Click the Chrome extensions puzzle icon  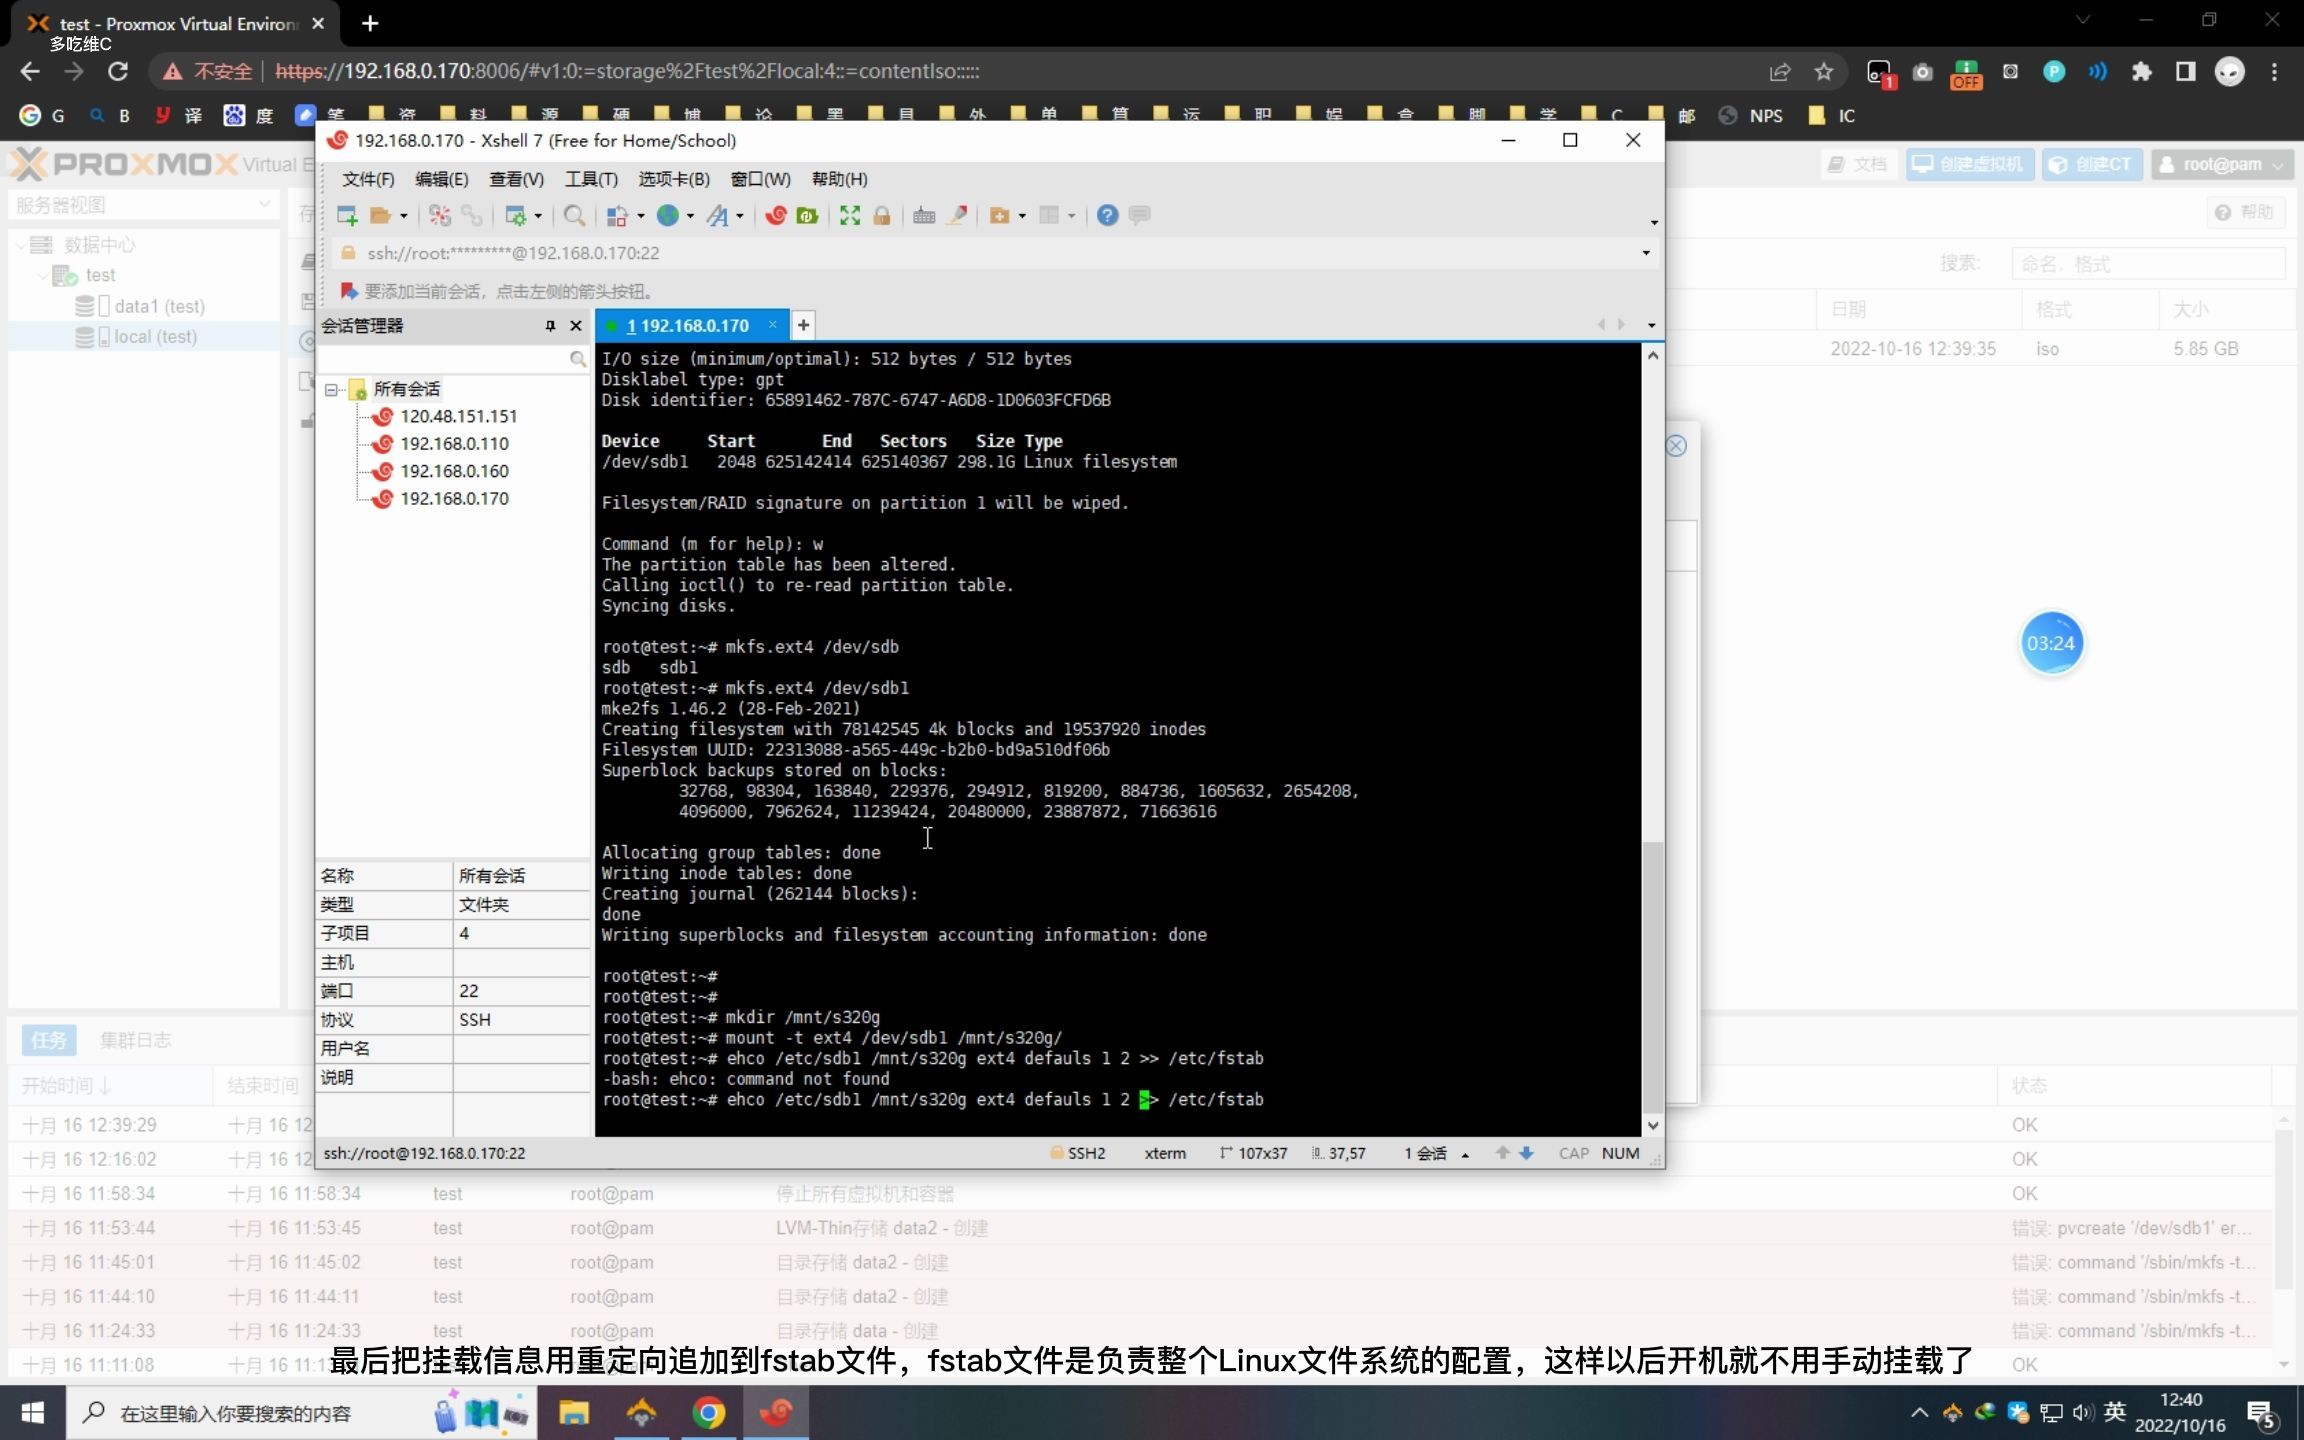[x=2141, y=71]
